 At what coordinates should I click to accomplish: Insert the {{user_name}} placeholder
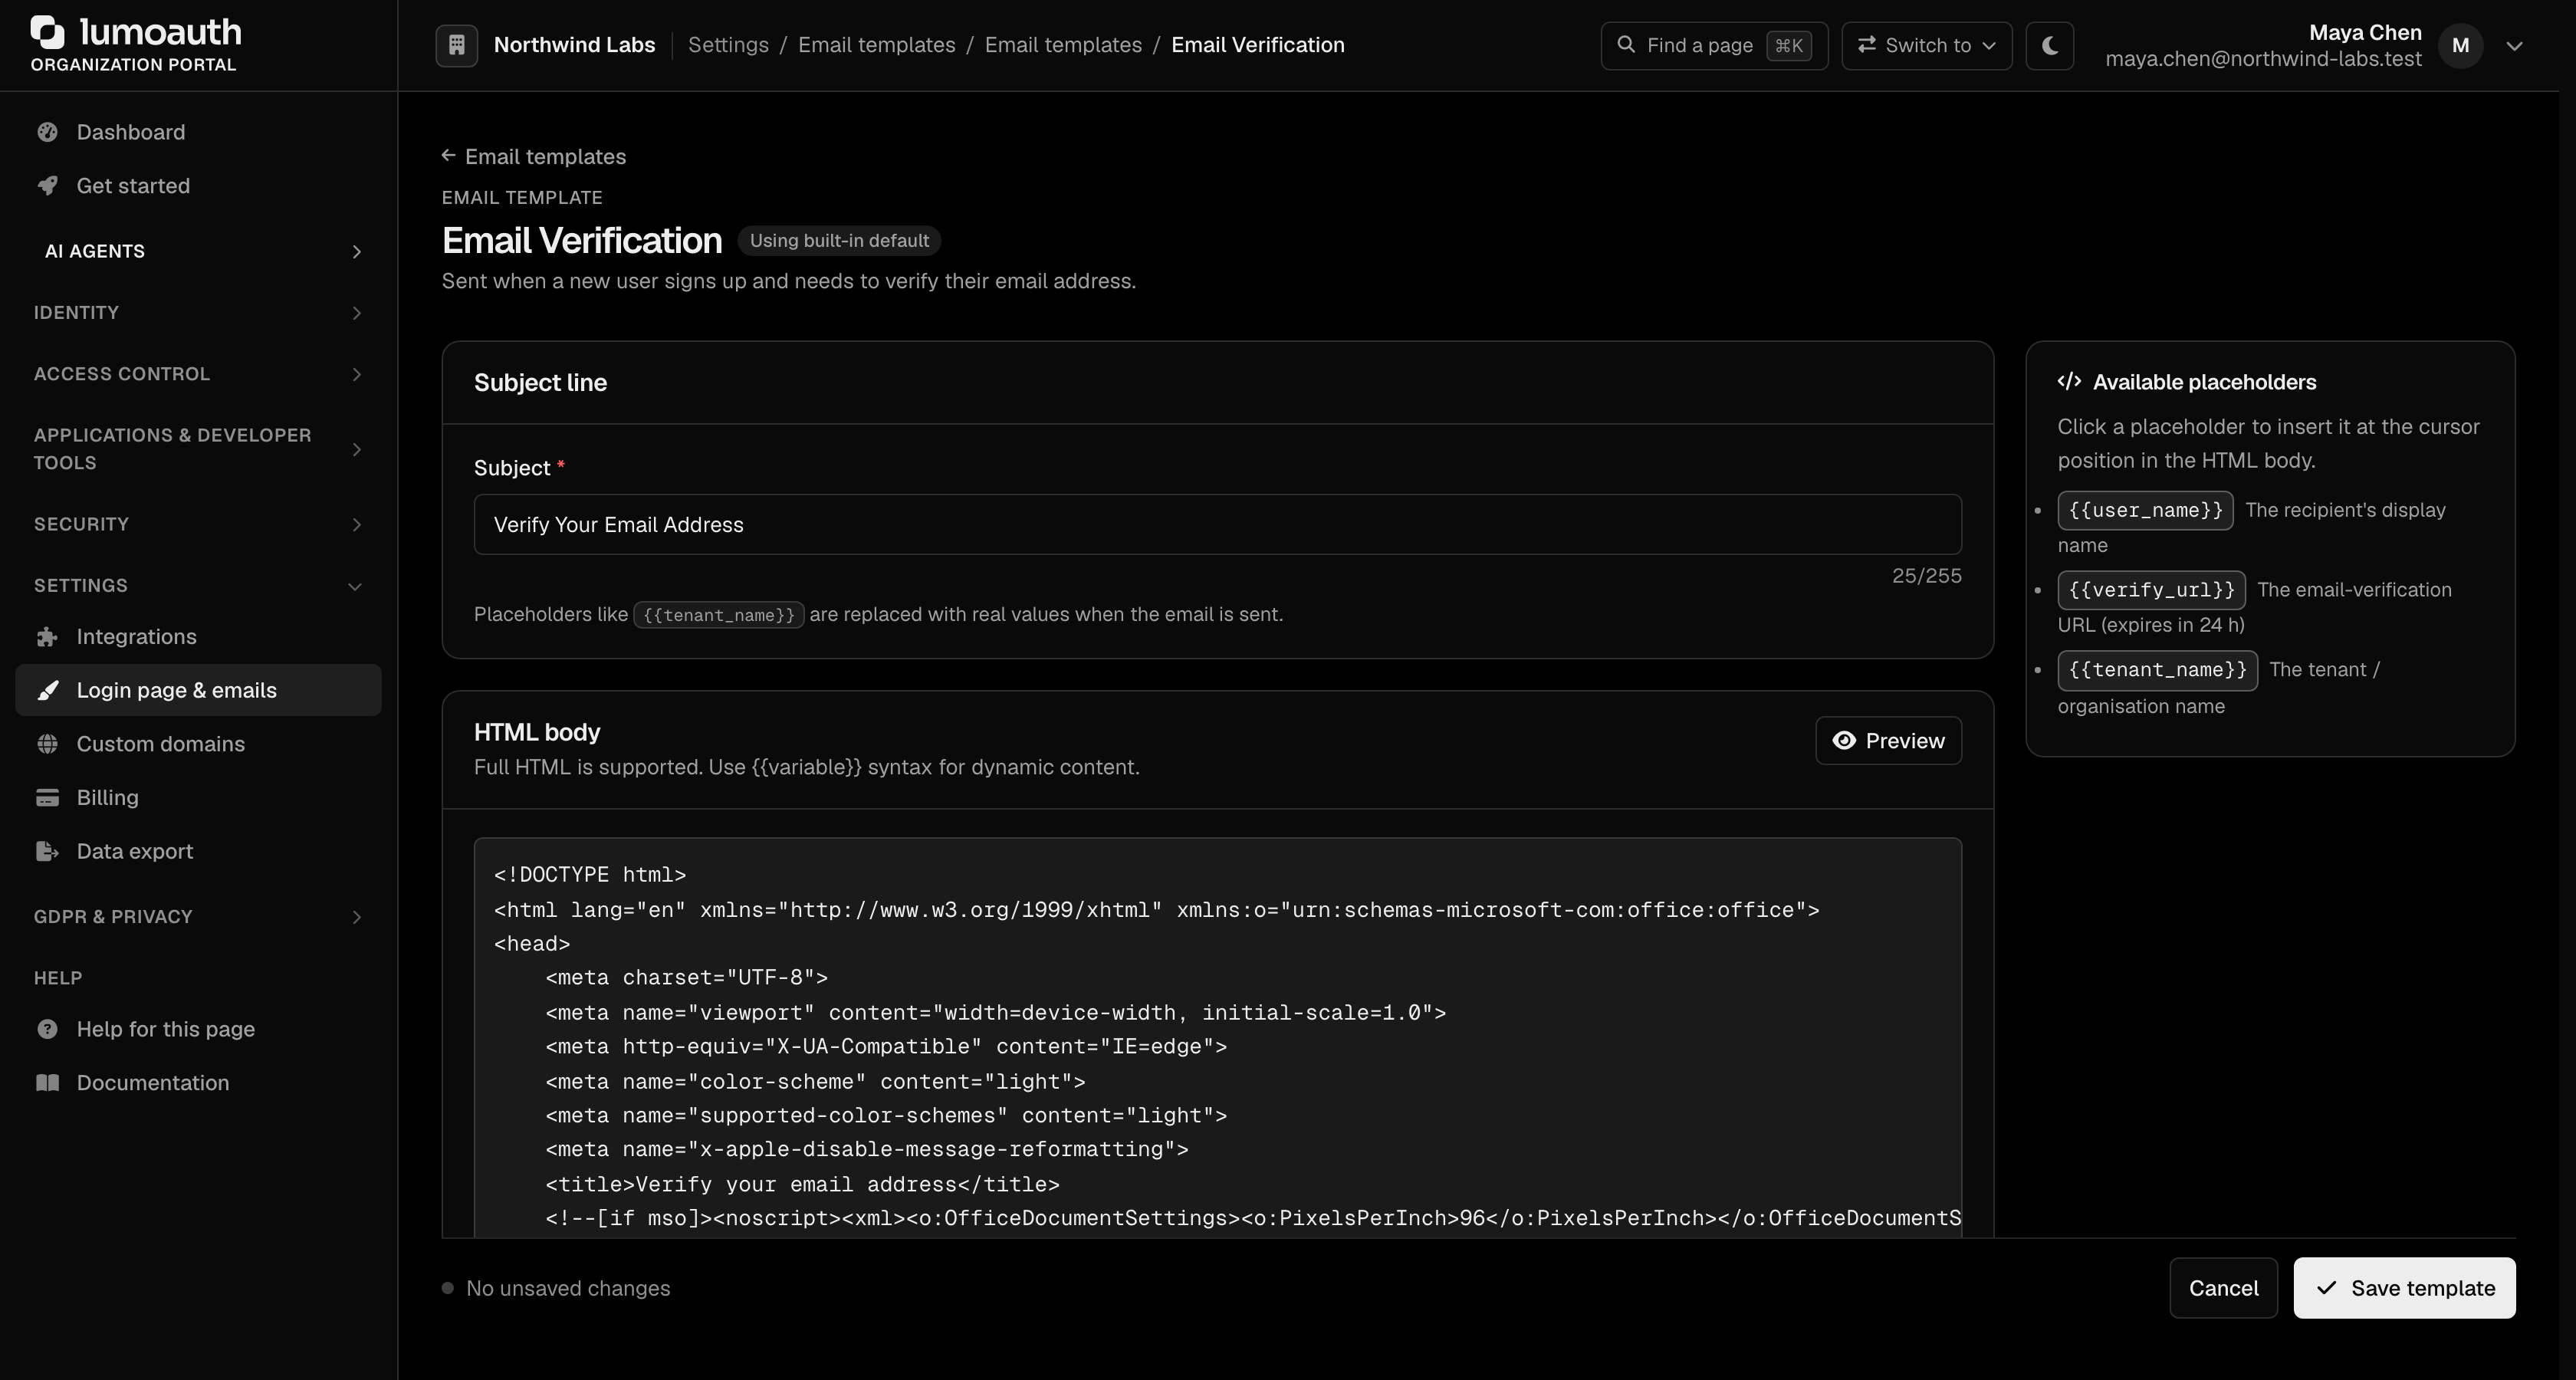(2145, 510)
